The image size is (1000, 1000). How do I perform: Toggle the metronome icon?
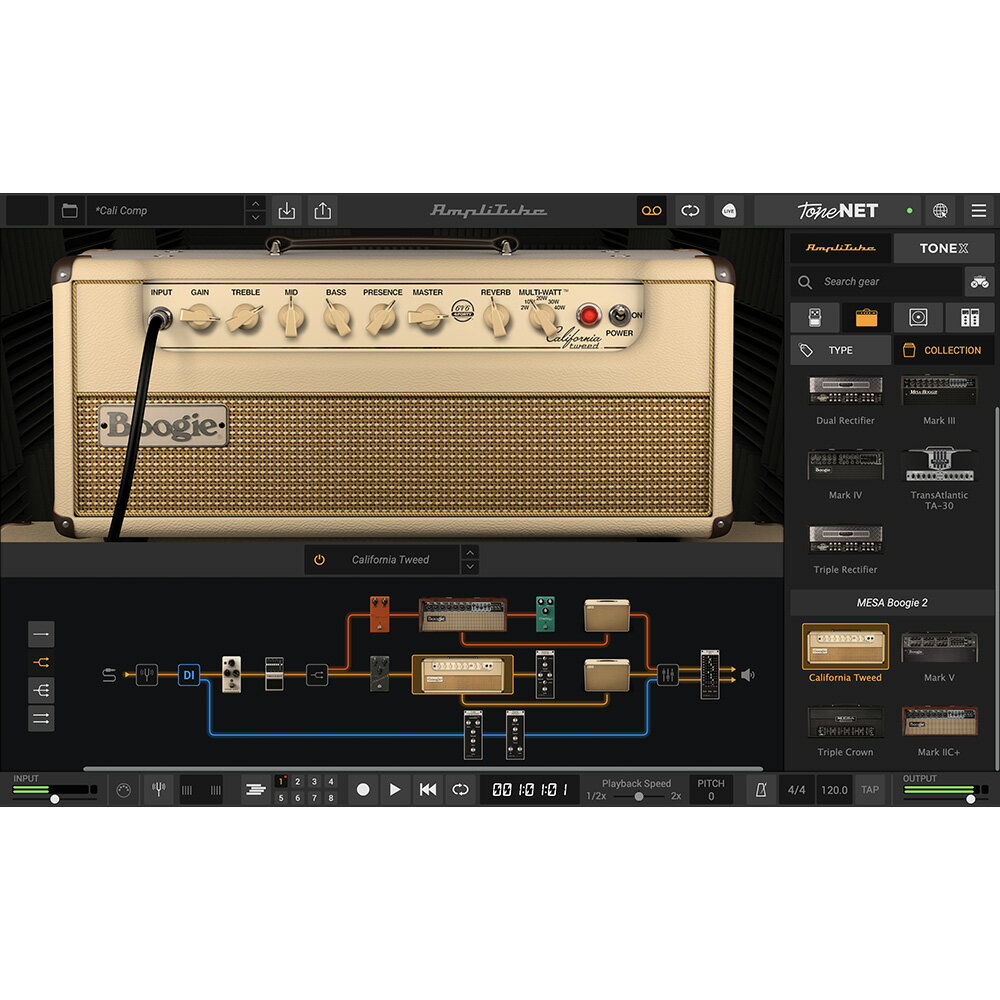coord(761,790)
